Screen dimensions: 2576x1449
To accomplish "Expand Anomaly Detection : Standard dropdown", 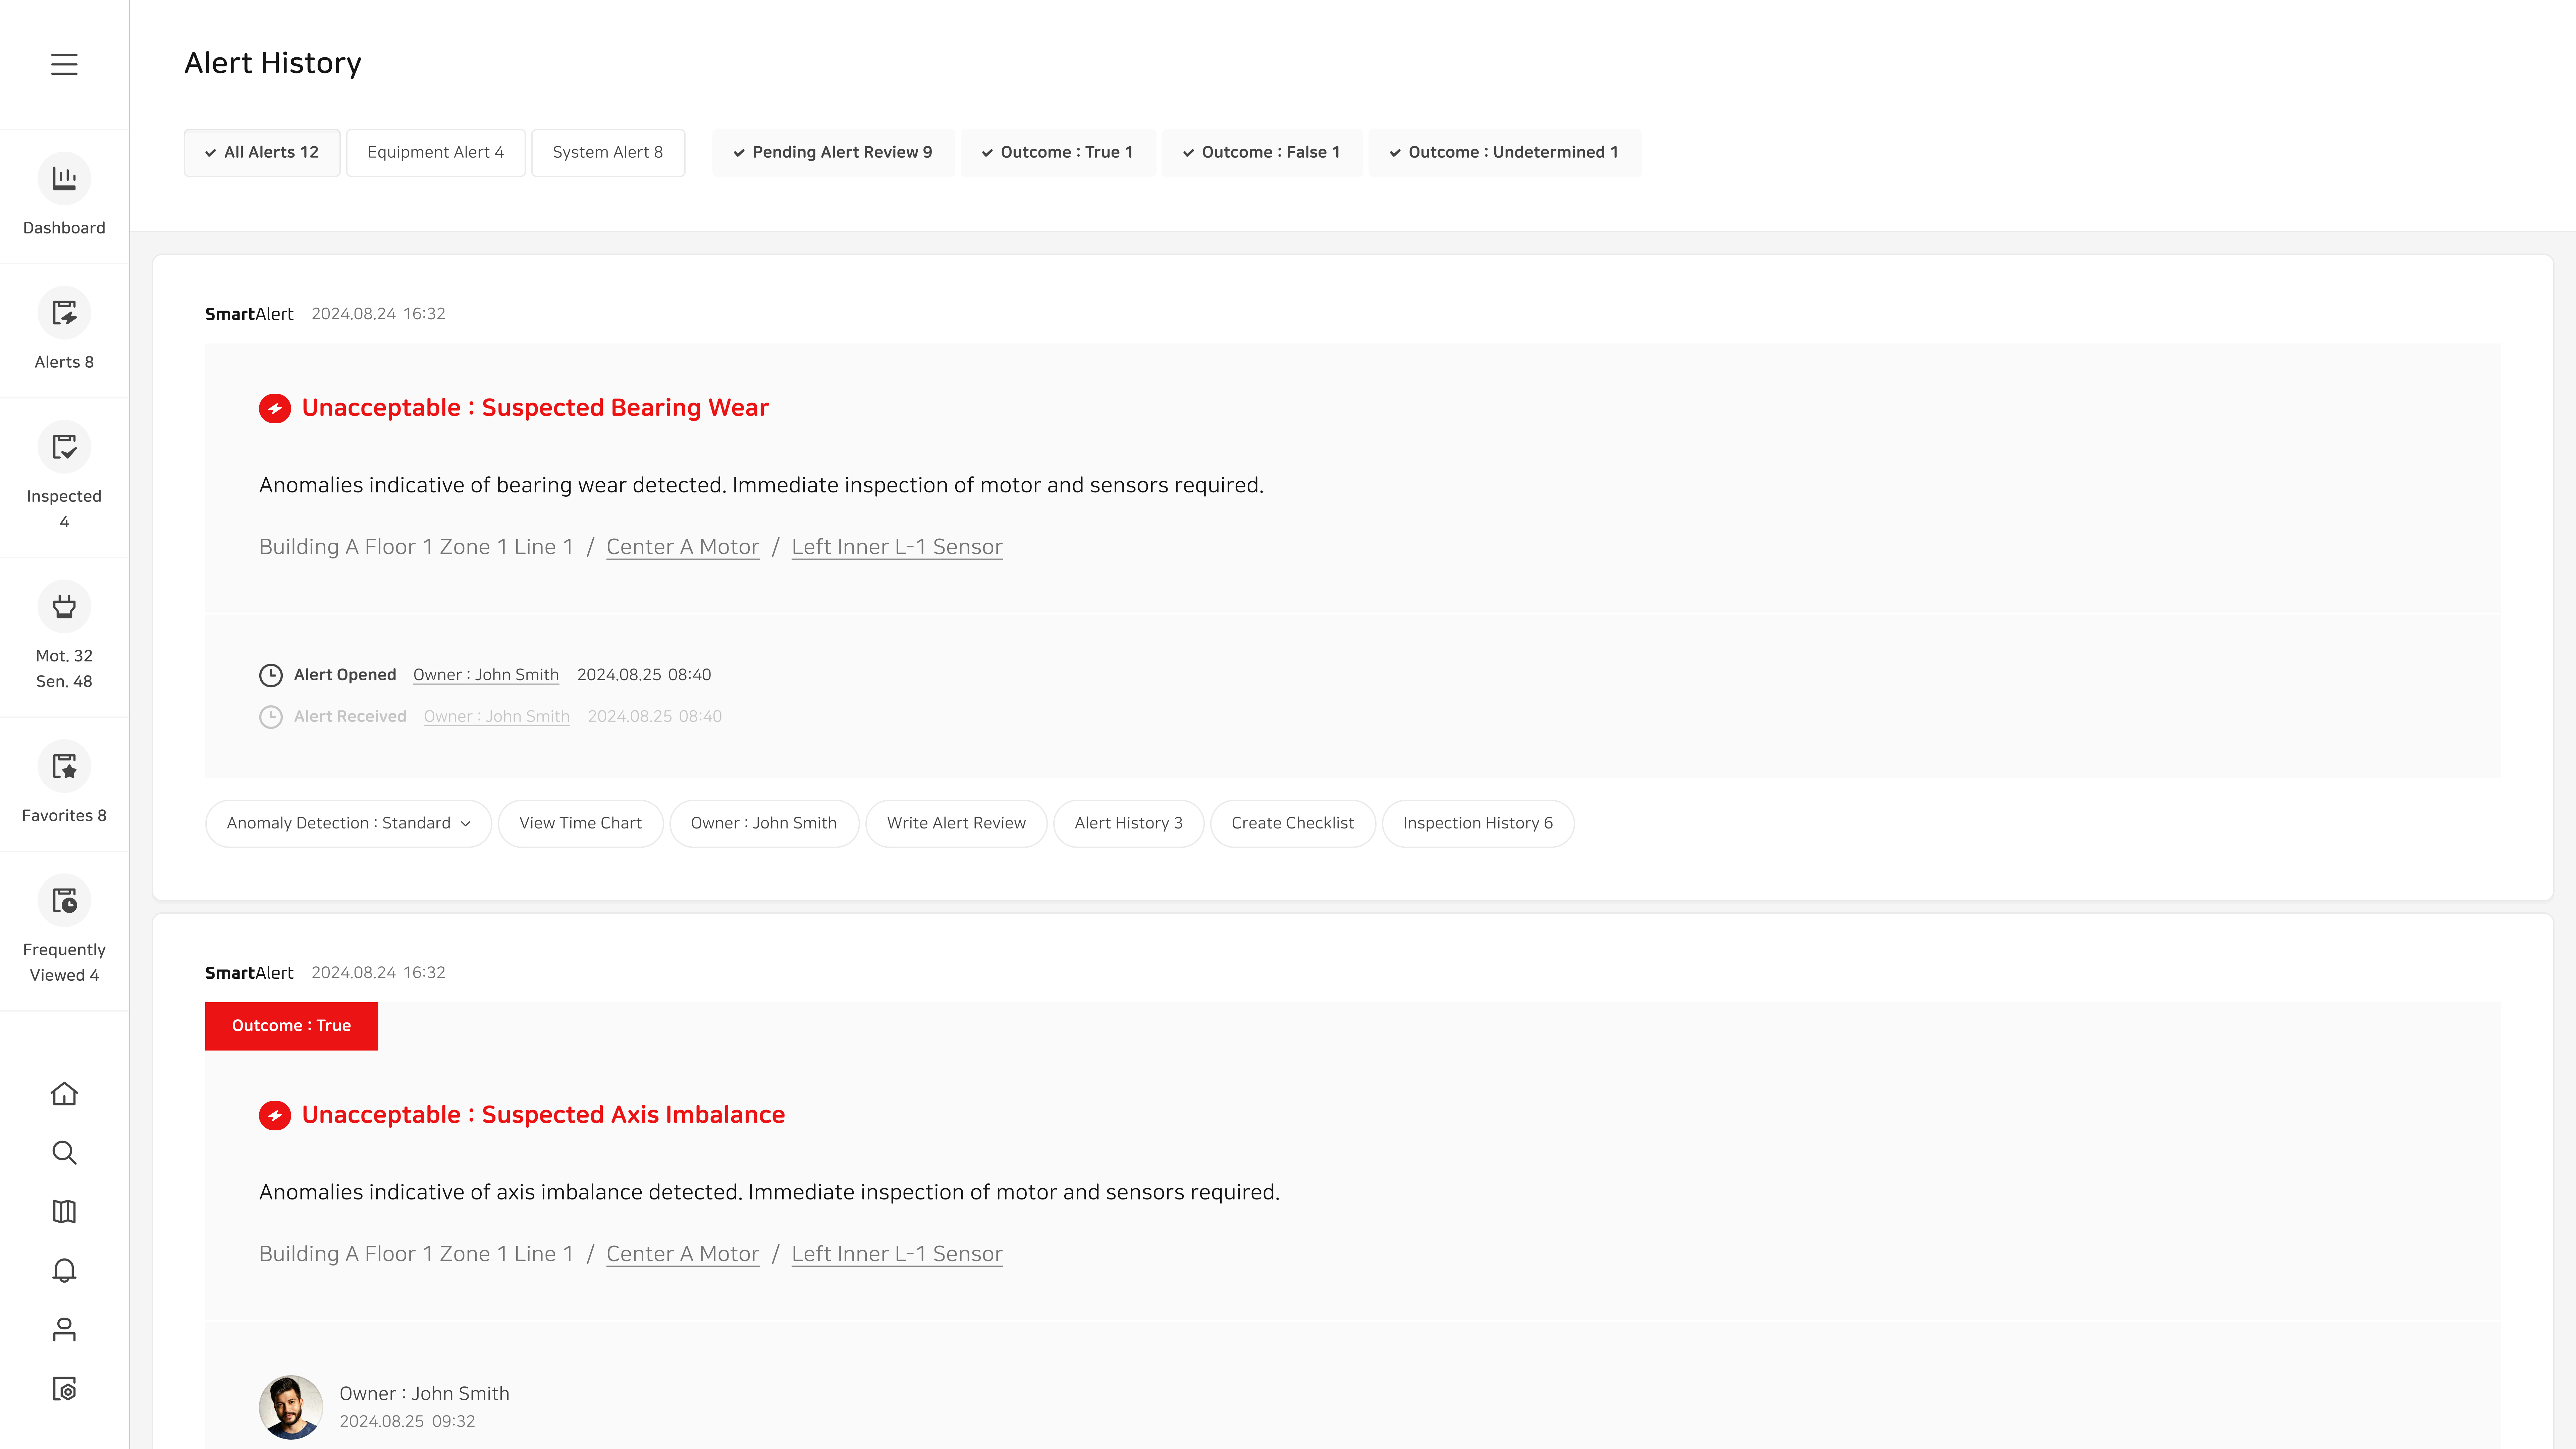I will (x=348, y=823).
